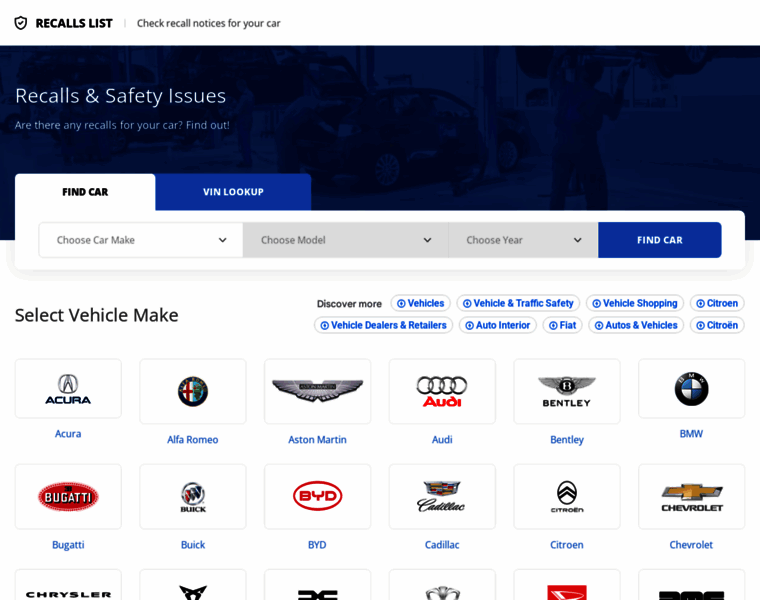Pick the BMW roundel logo

pyautogui.click(x=691, y=389)
